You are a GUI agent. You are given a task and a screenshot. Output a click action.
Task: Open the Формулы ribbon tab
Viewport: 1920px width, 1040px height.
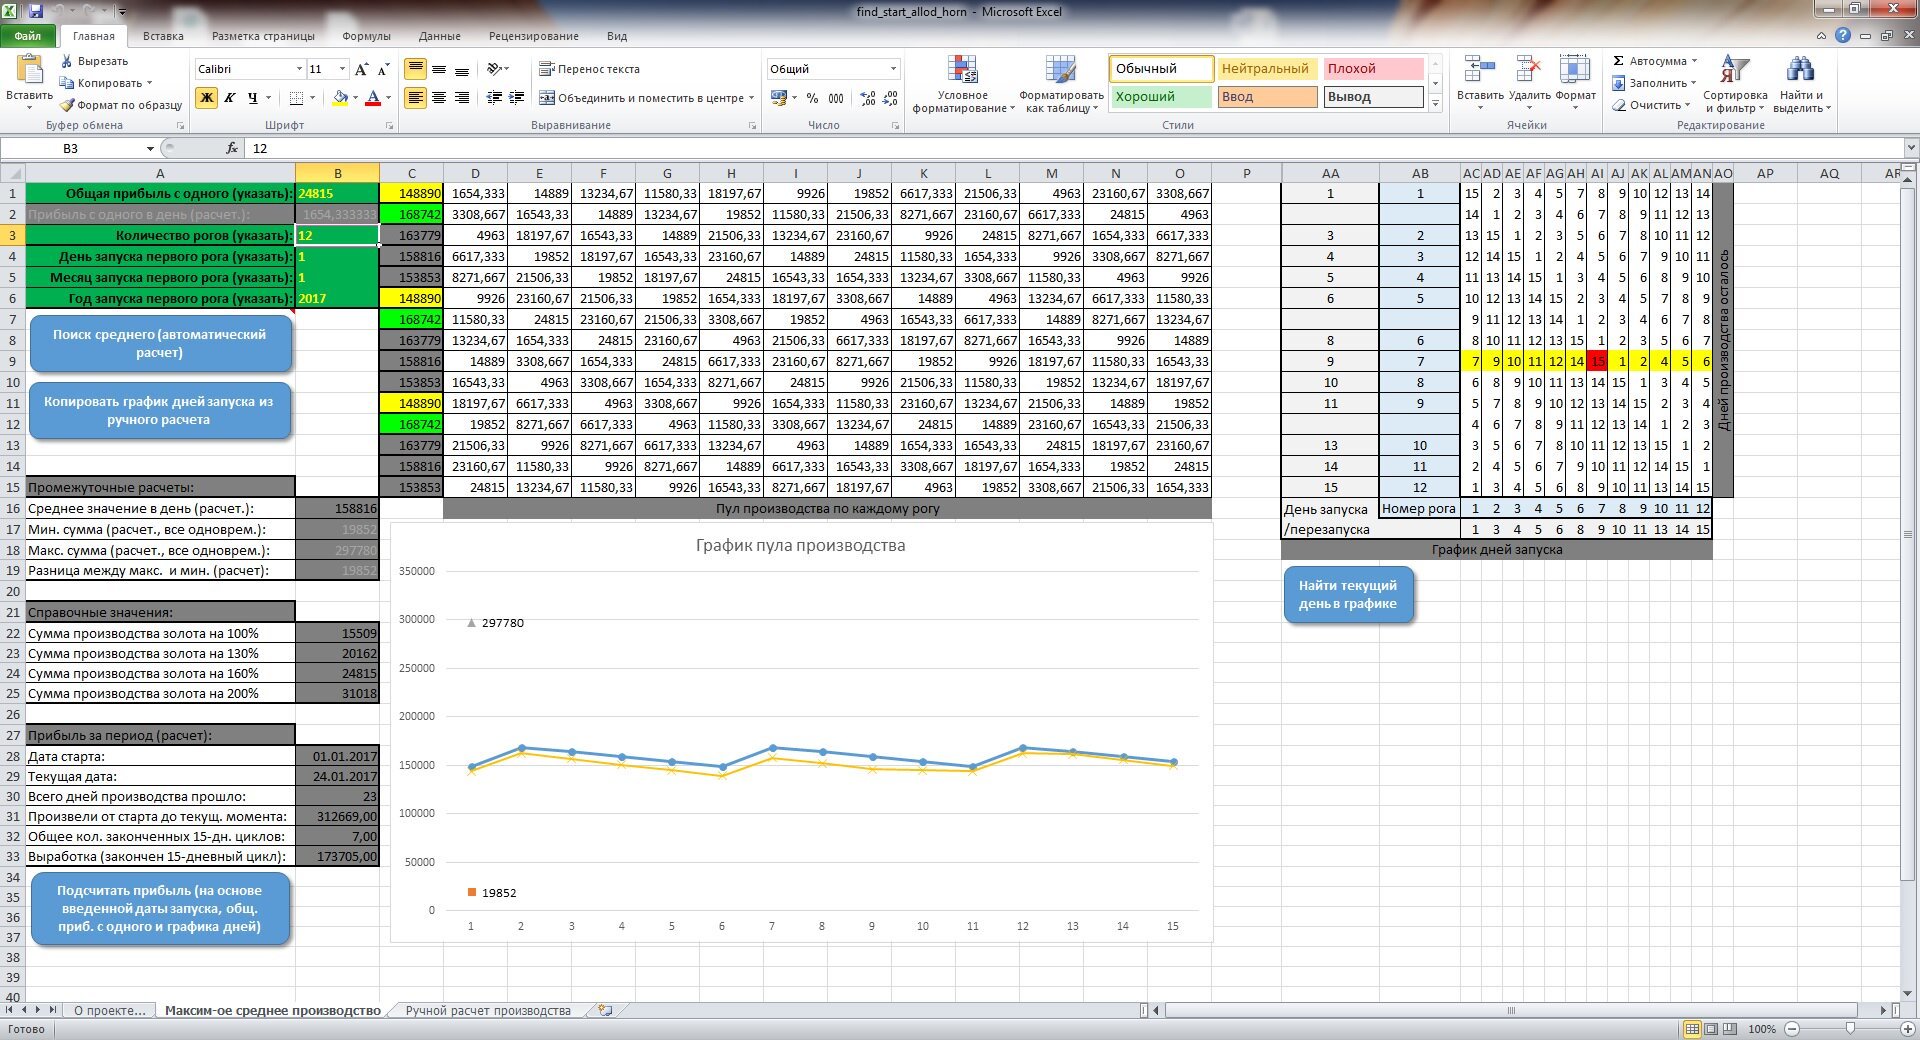[366, 36]
